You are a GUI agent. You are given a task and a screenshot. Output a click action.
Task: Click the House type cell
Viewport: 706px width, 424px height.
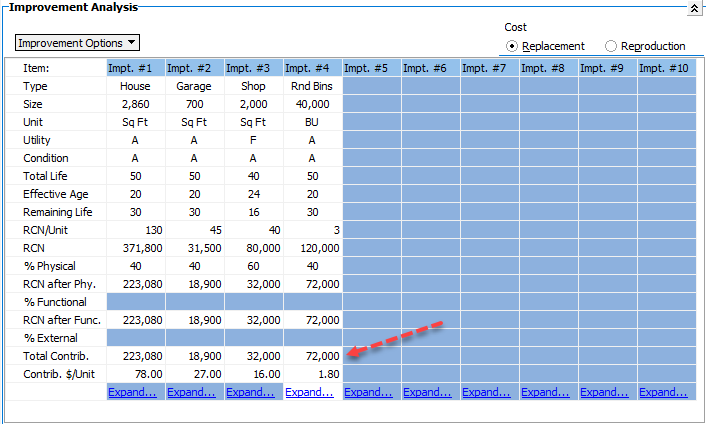click(136, 86)
